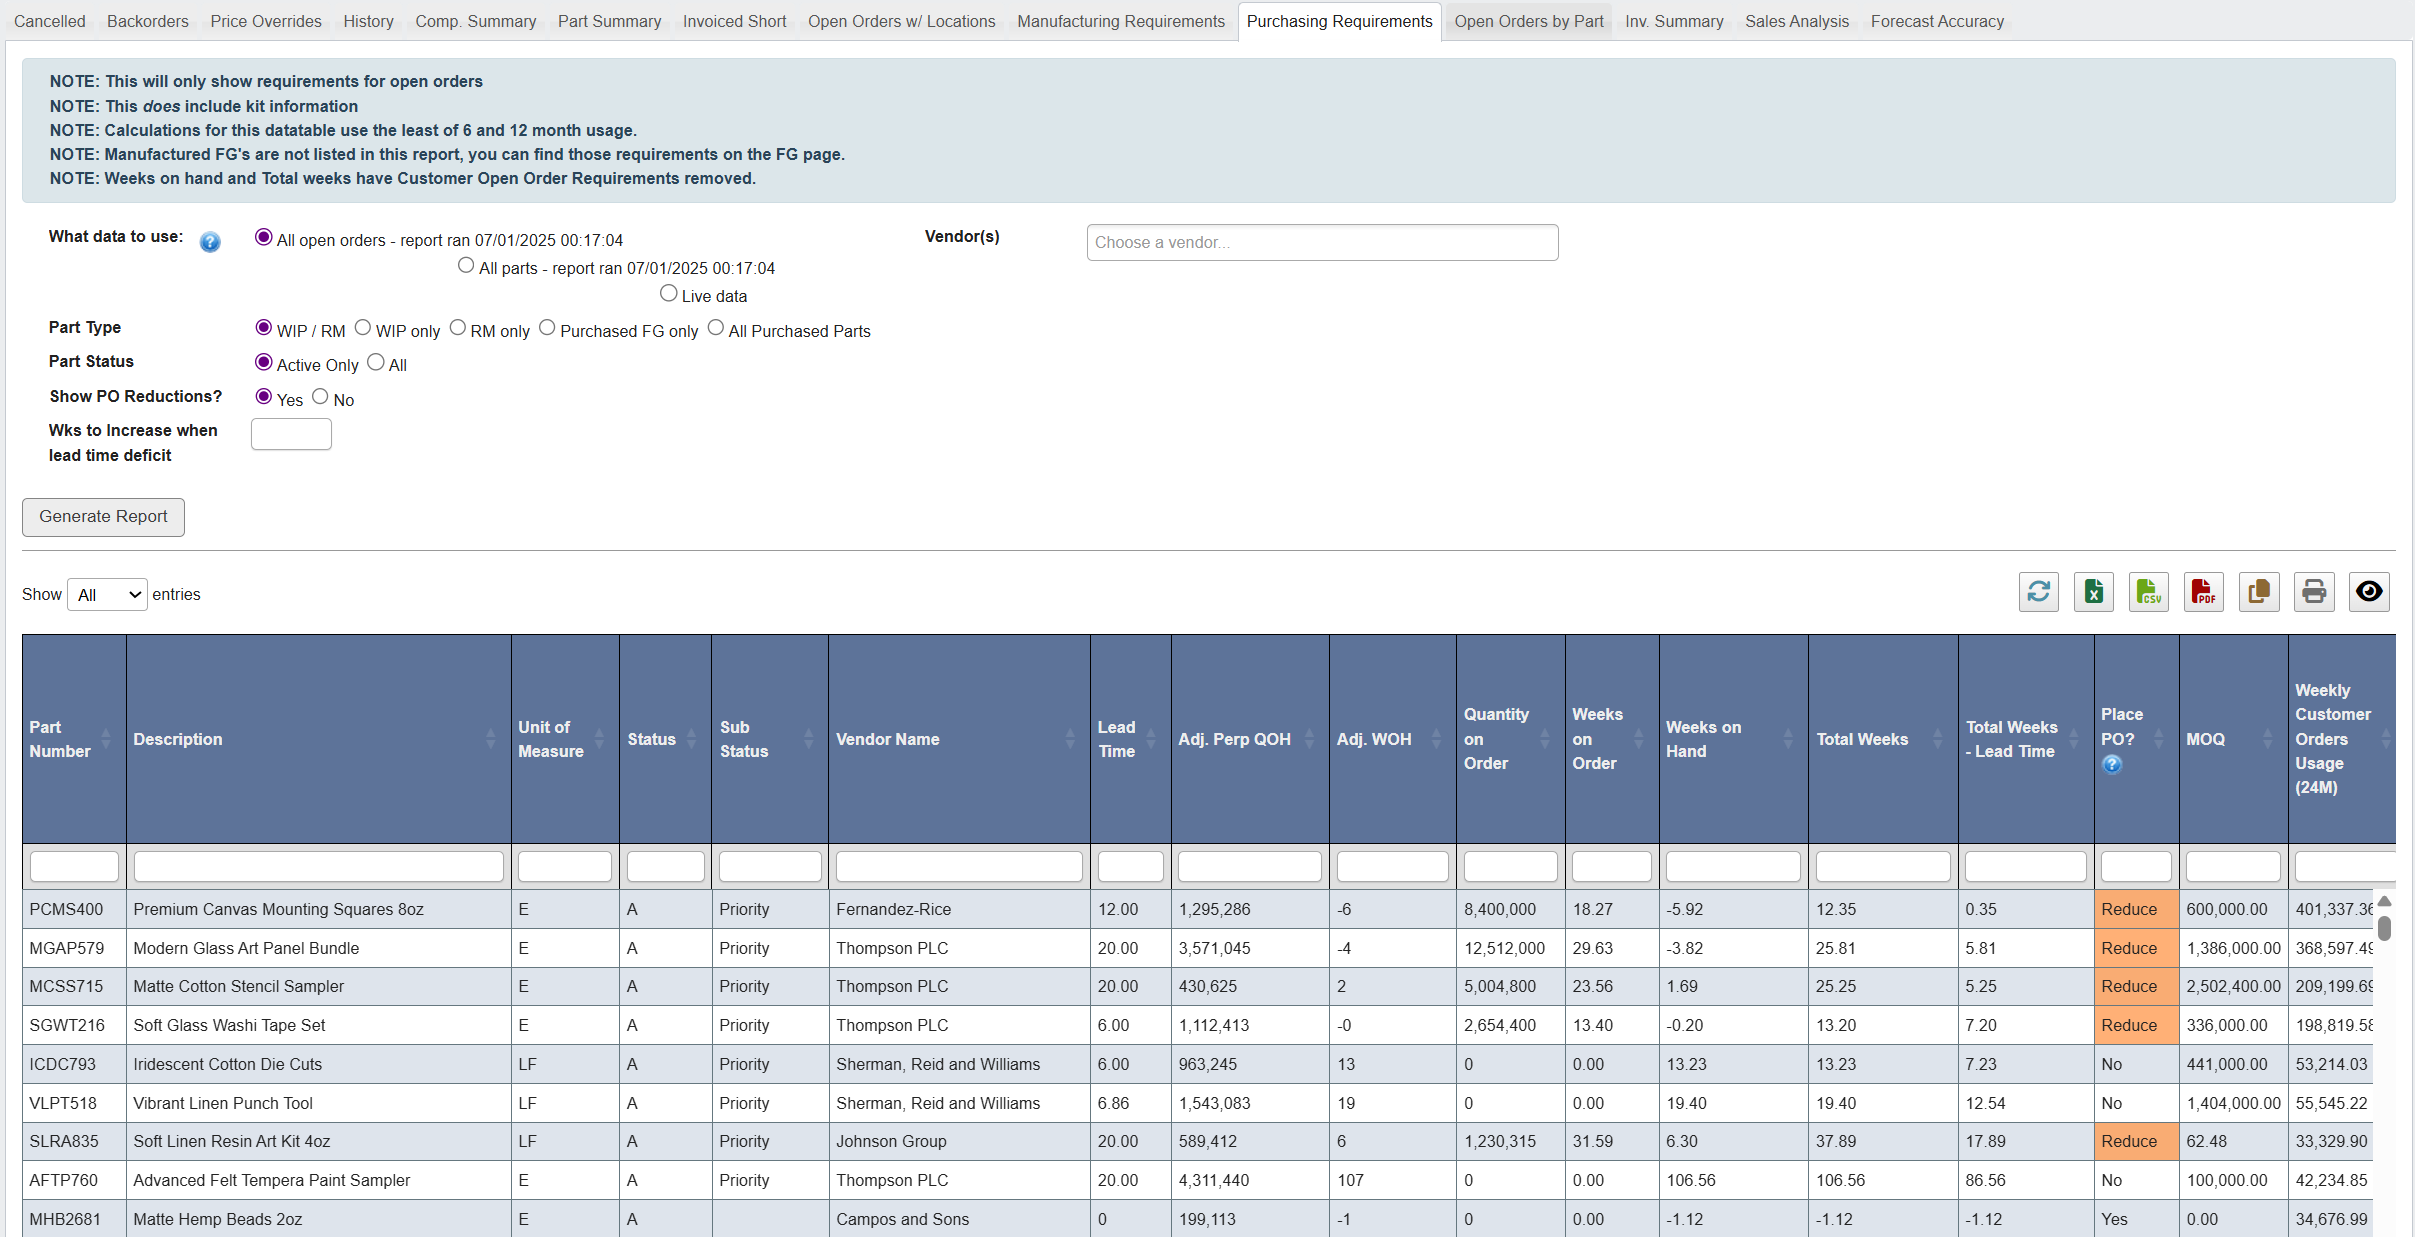2415x1237 pixels.
Task: Select the All Purchased Parts option
Action: click(x=715, y=327)
